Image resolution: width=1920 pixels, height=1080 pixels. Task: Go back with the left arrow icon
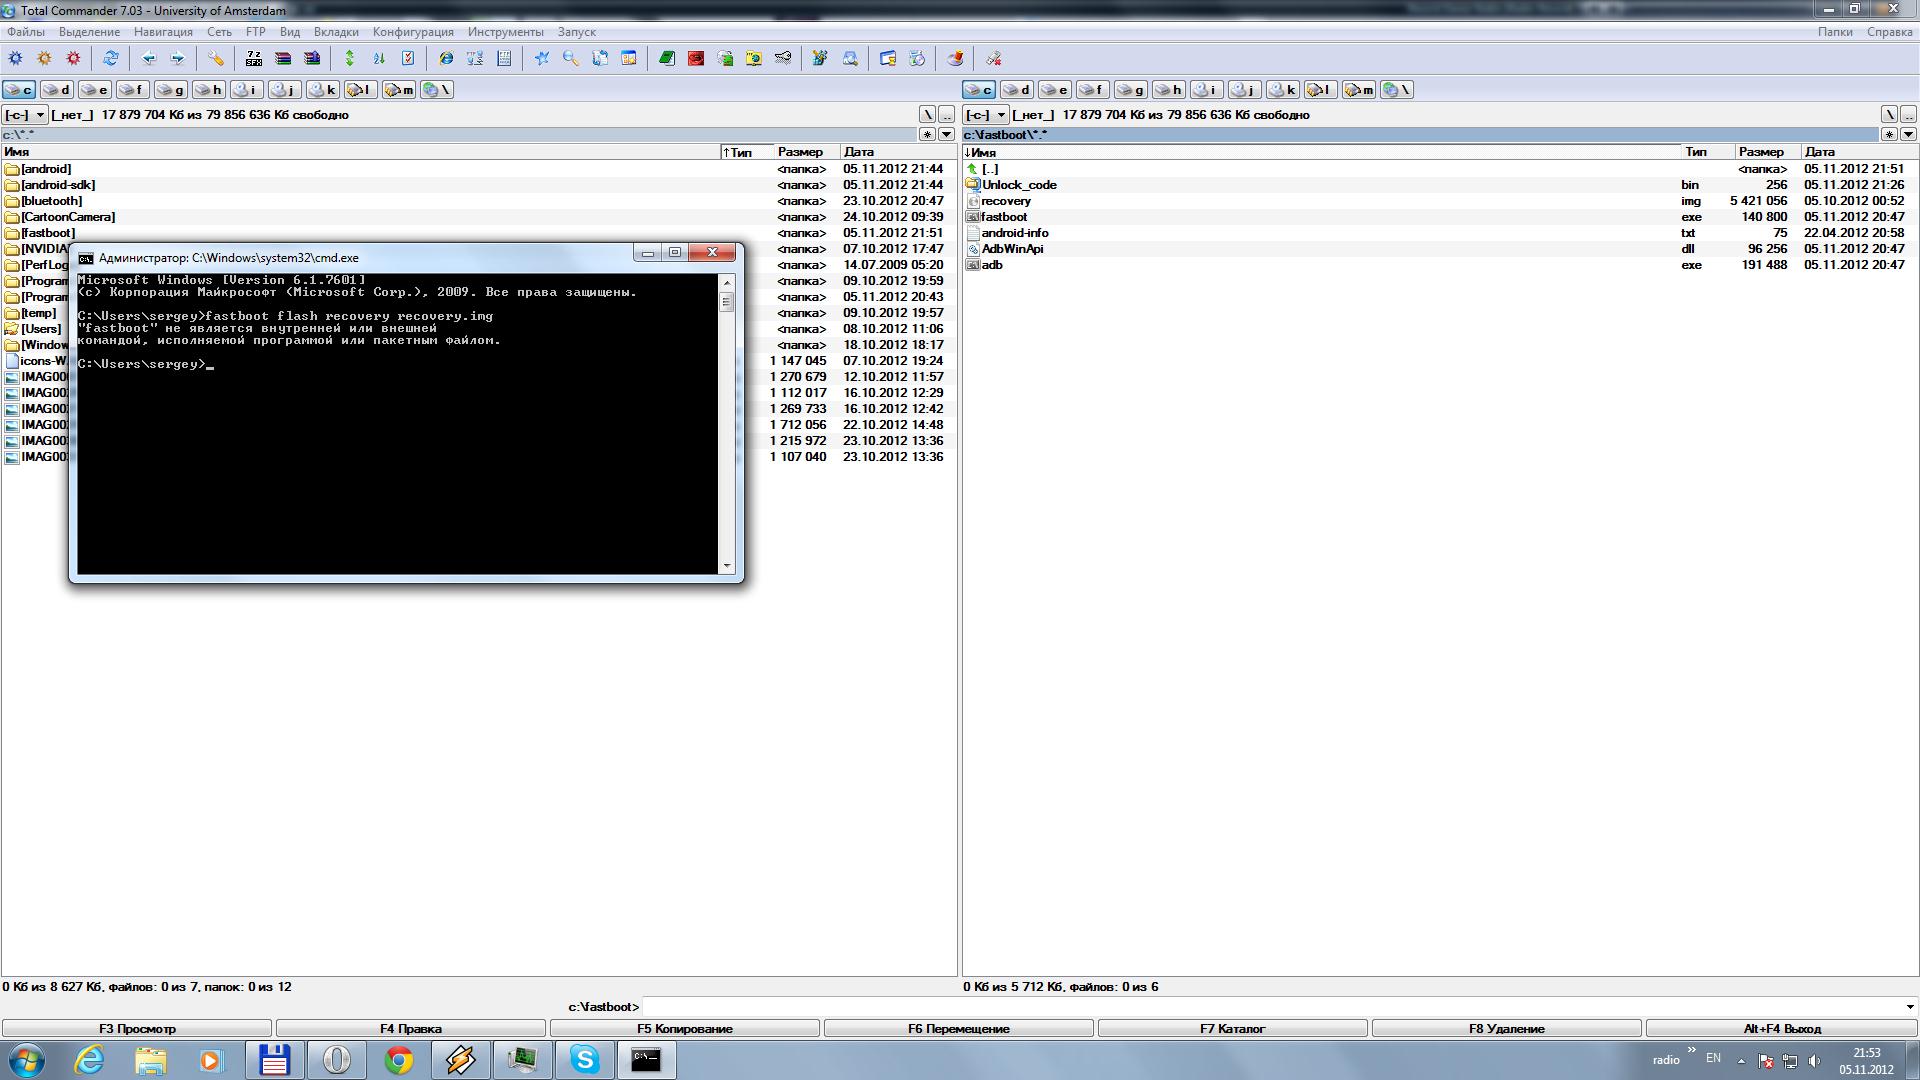[149, 59]
